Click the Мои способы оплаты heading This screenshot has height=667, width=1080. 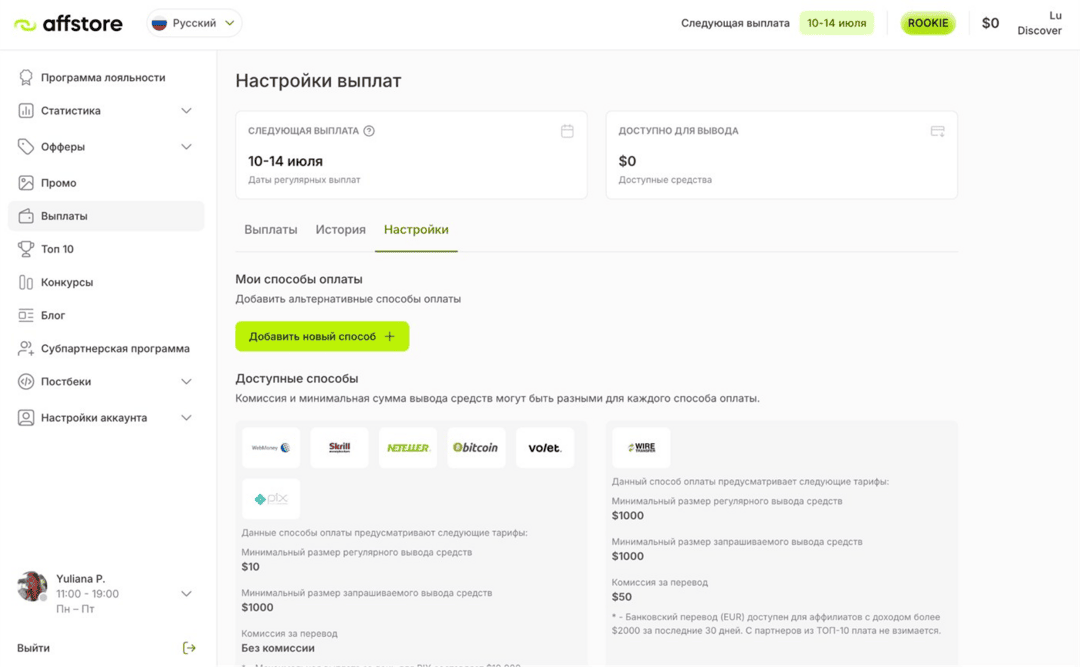299,279
